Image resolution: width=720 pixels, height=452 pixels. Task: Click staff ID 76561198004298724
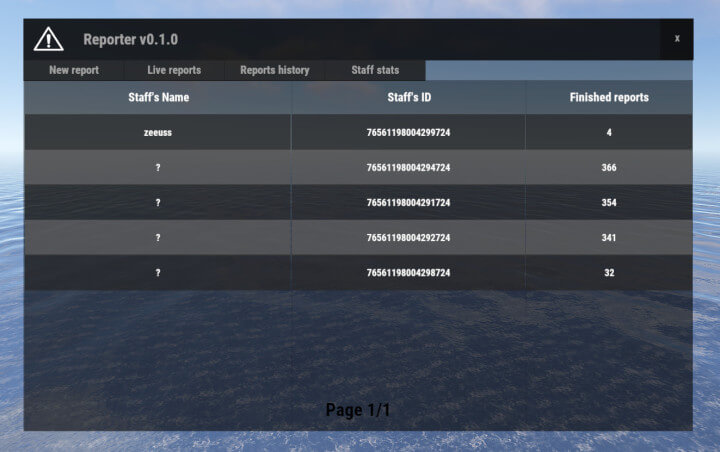(408, 272)
